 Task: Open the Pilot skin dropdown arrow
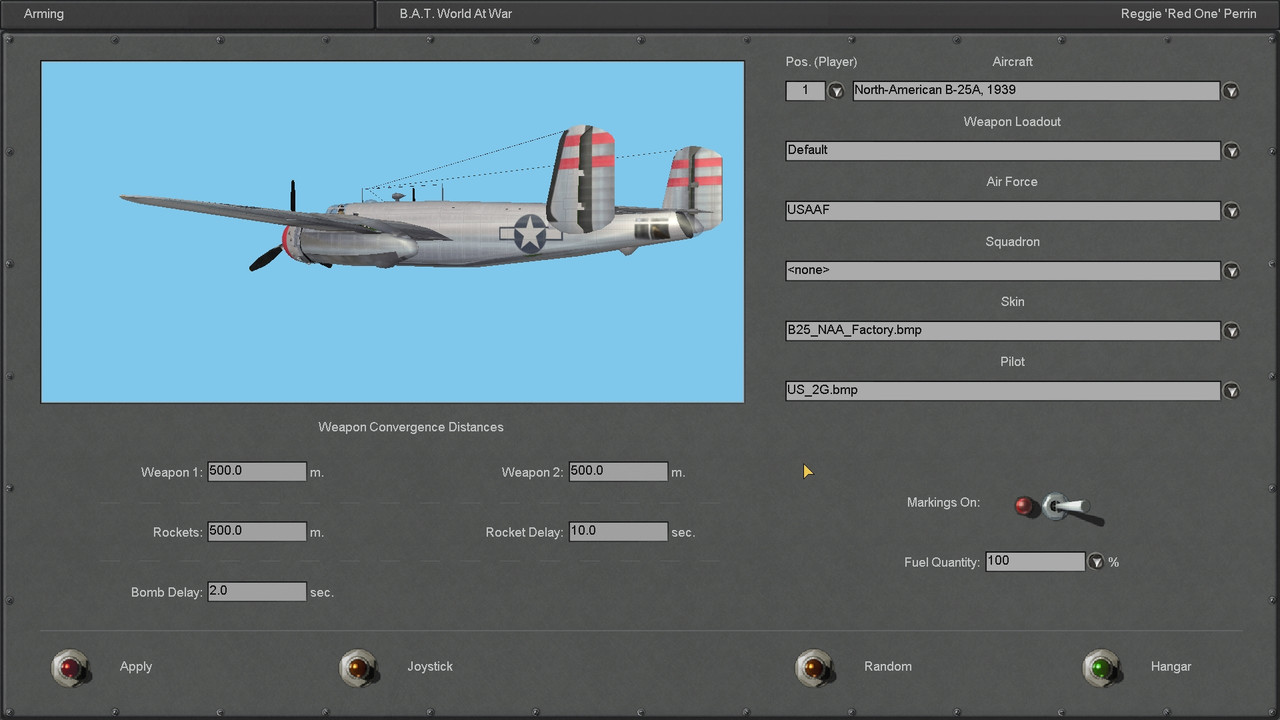pyautogui.click(x=1231, y=391)
